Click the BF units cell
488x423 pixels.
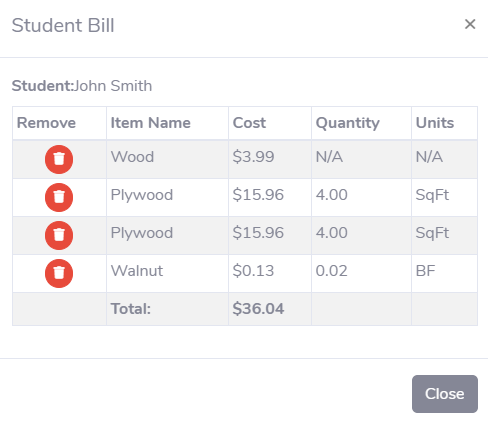[x=445, y=273]
